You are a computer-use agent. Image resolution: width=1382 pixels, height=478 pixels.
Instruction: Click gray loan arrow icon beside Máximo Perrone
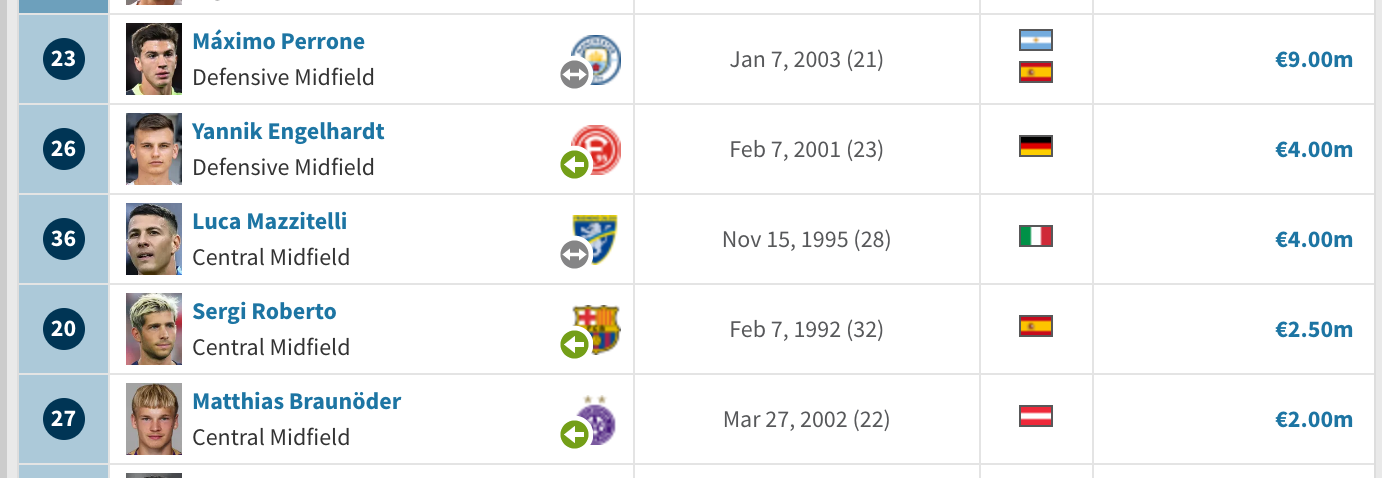point(574,74)
